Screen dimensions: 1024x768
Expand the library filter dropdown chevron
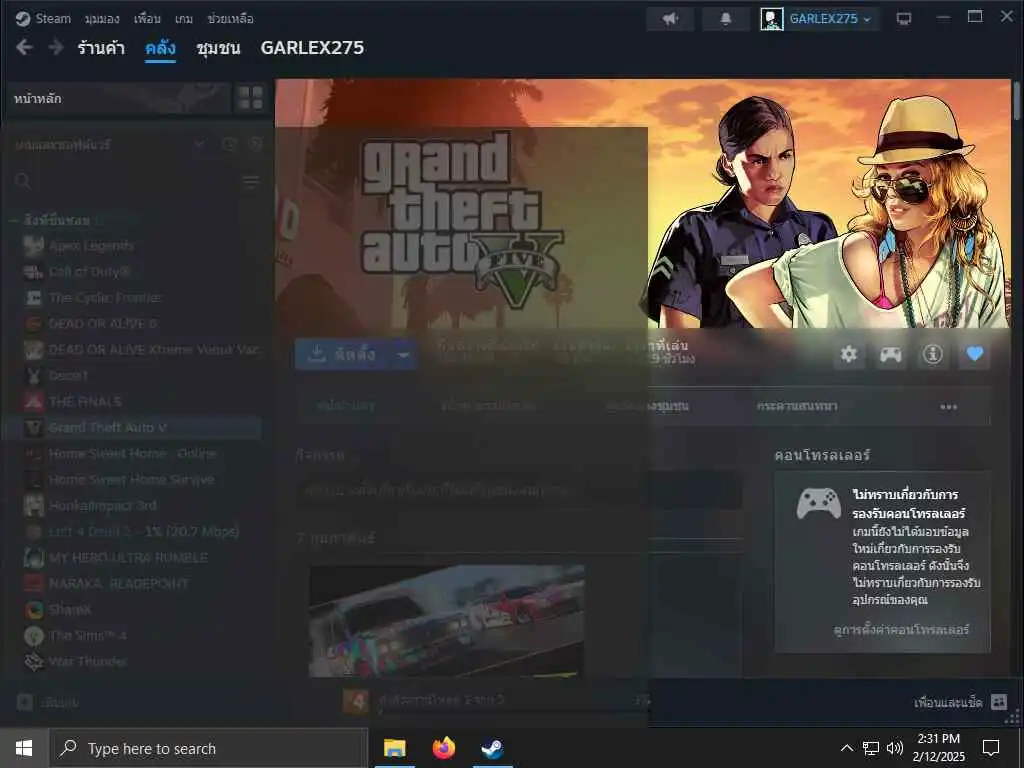[x=200, y=144]
